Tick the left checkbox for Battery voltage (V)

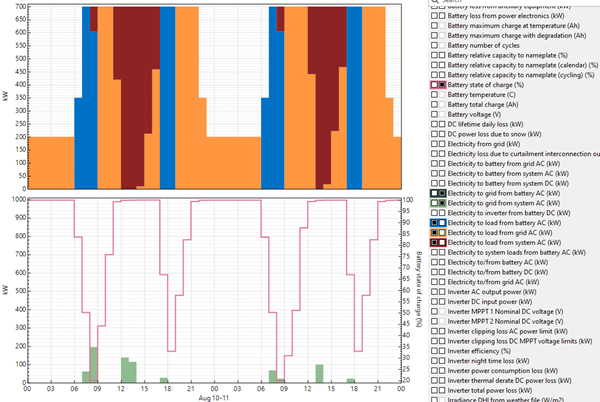click(434, 114)
